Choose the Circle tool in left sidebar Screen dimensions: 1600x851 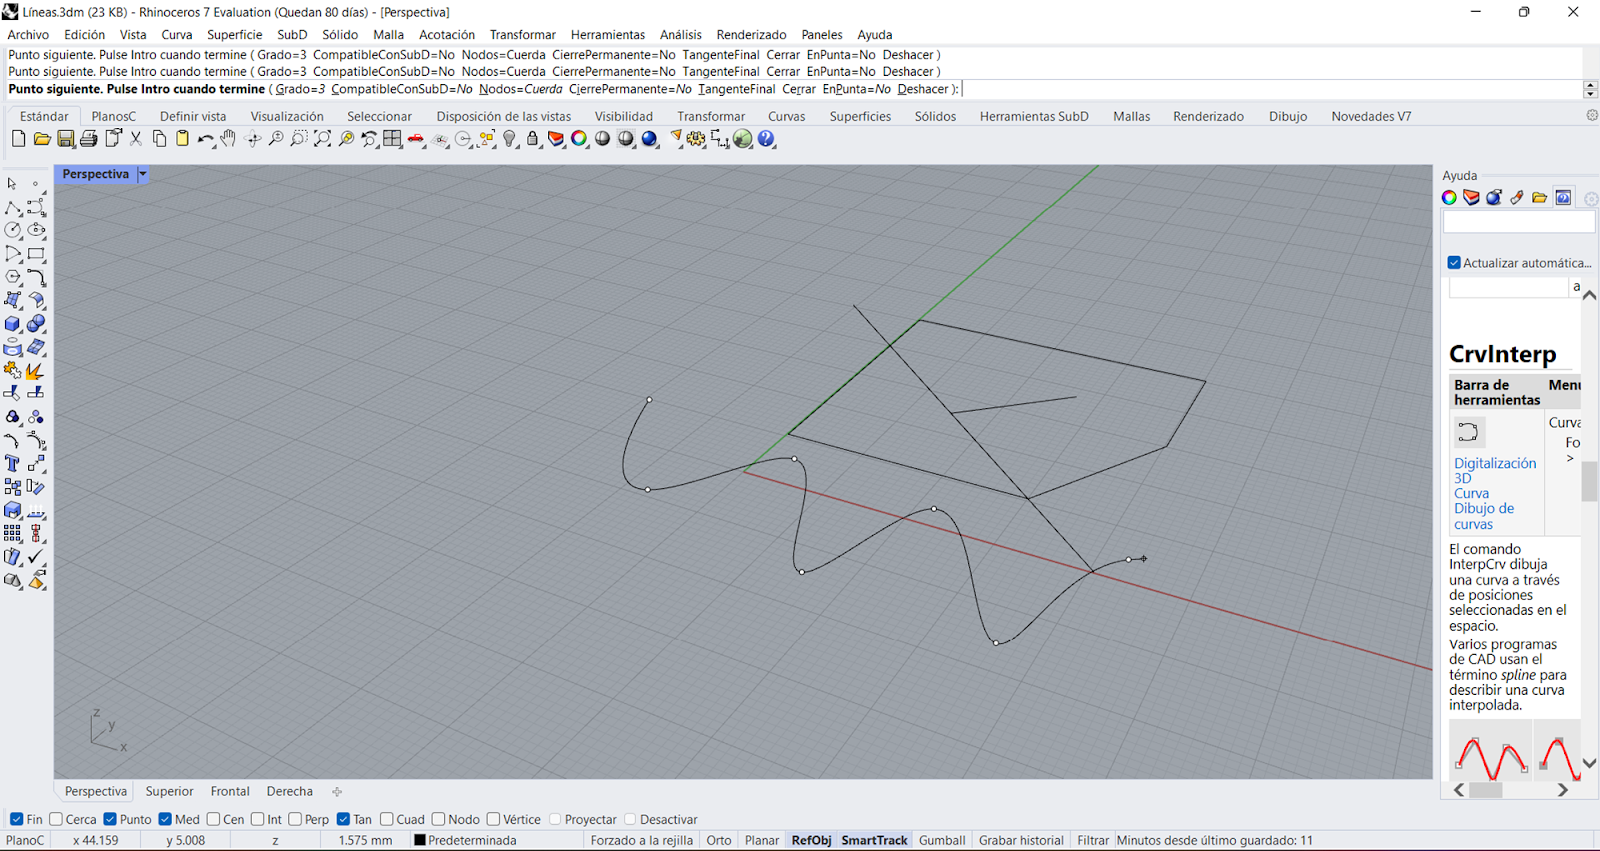coord(12,230)
